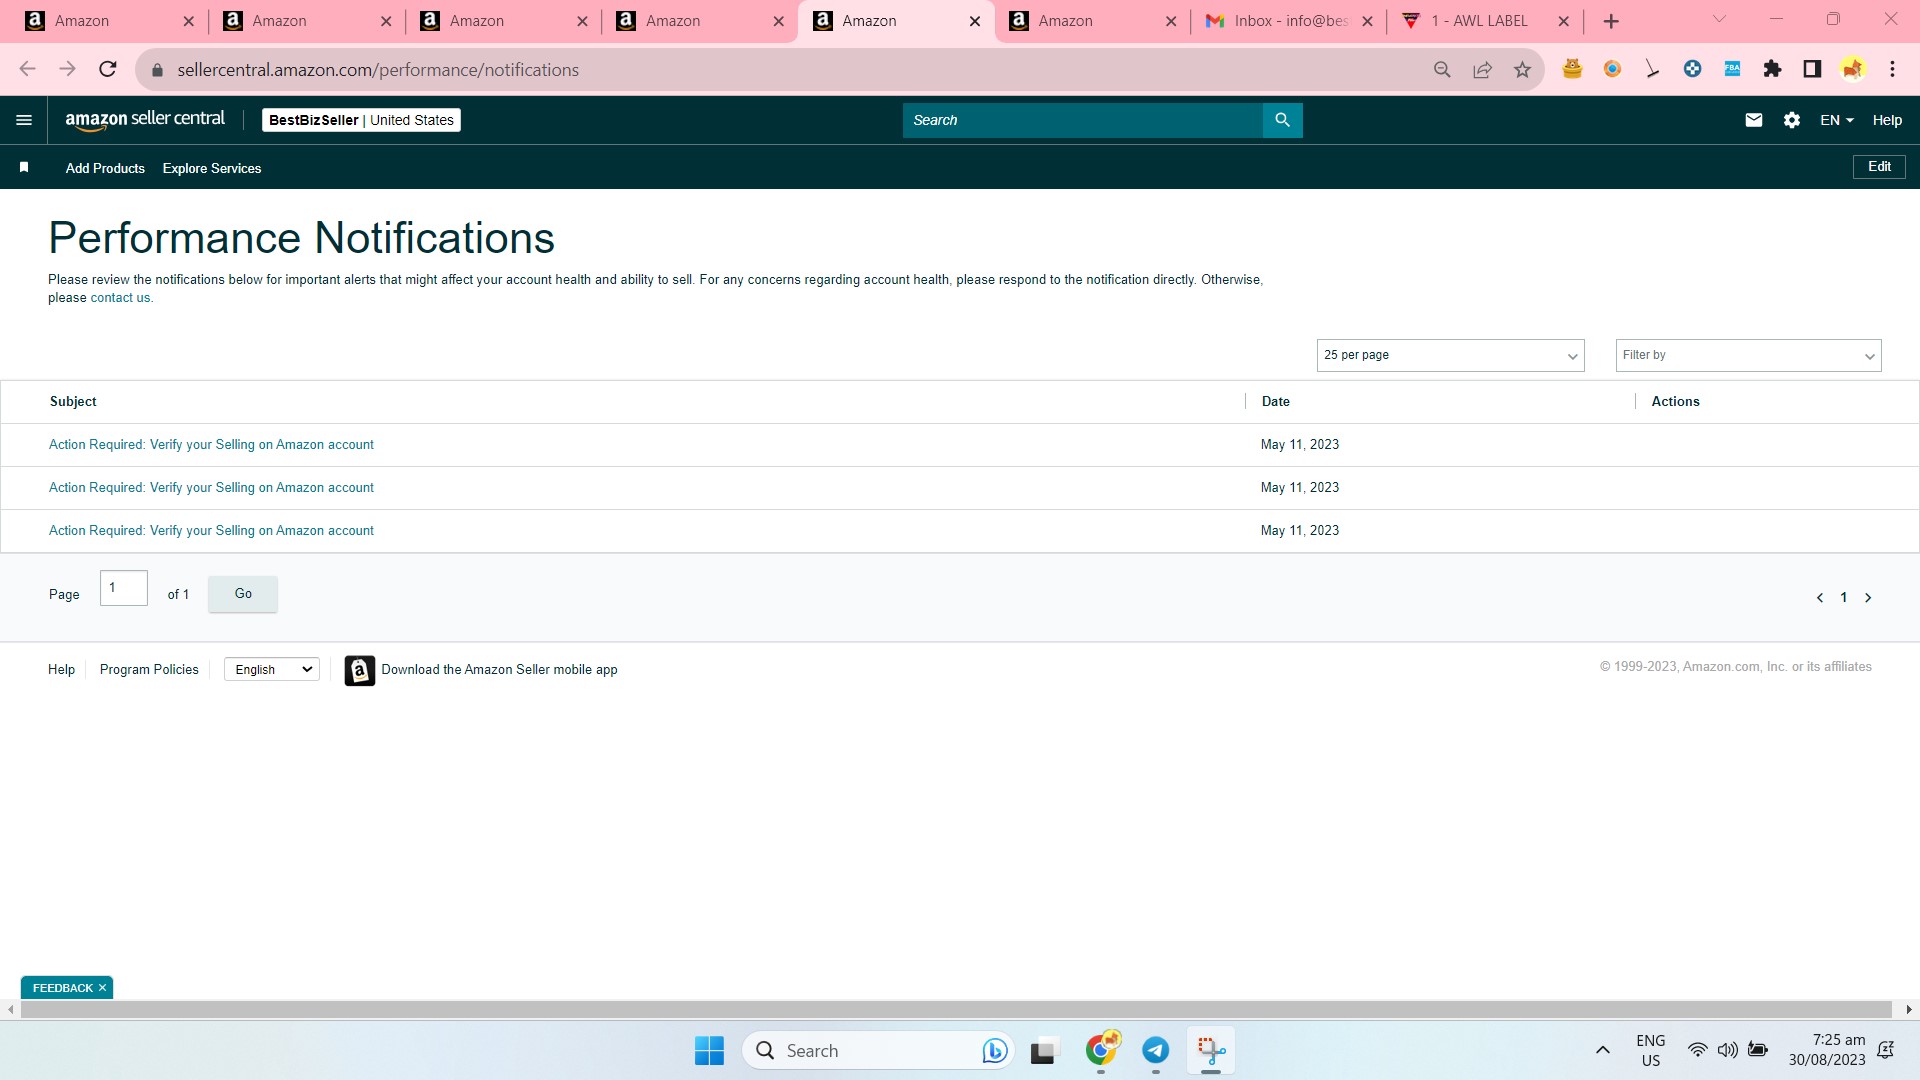The width and height of the screenshot is (1920, 1080).
Task: Go to previous page arrow in pagination
Action: coord(1819,598)
